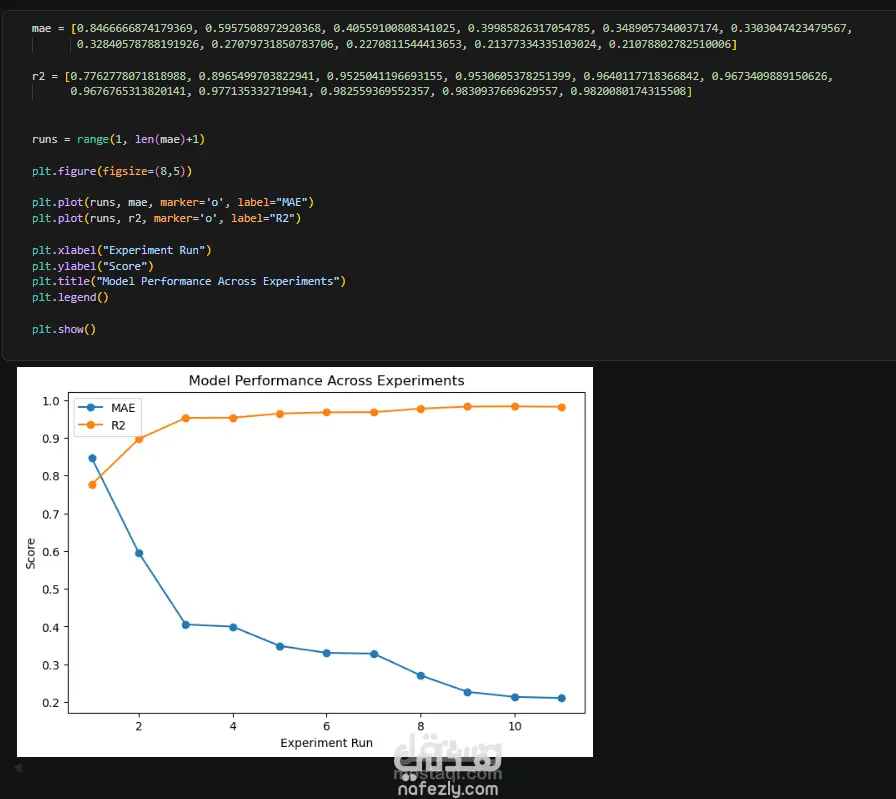The width and height of the screenshot is (896, 799).
Task: Click the plt.show() code line
Action: pyautogui.click(x=64, y=329)
